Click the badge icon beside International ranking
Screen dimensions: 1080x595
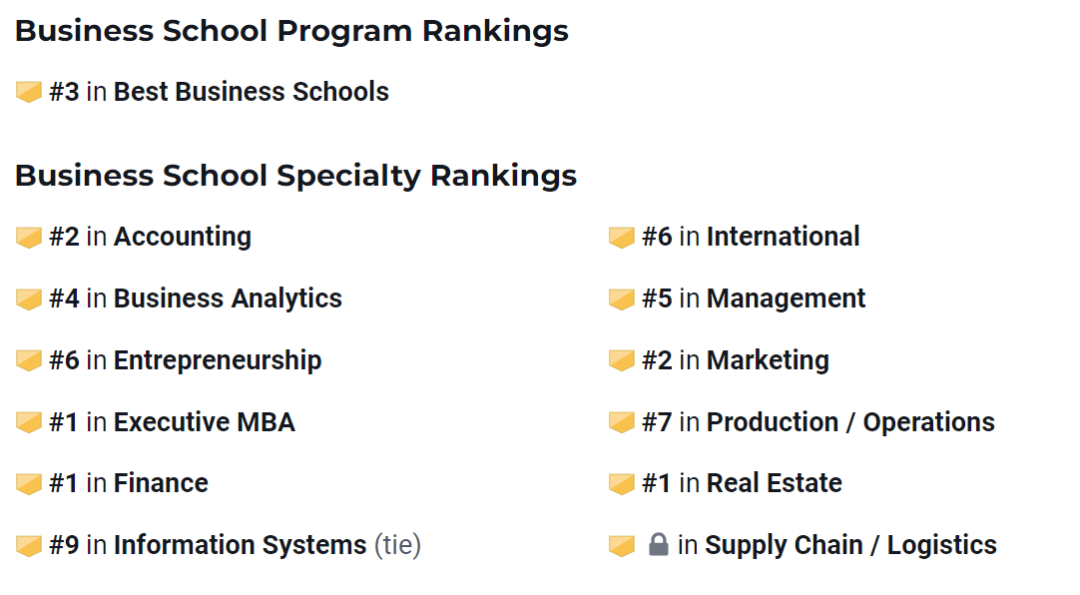point(621,237)
